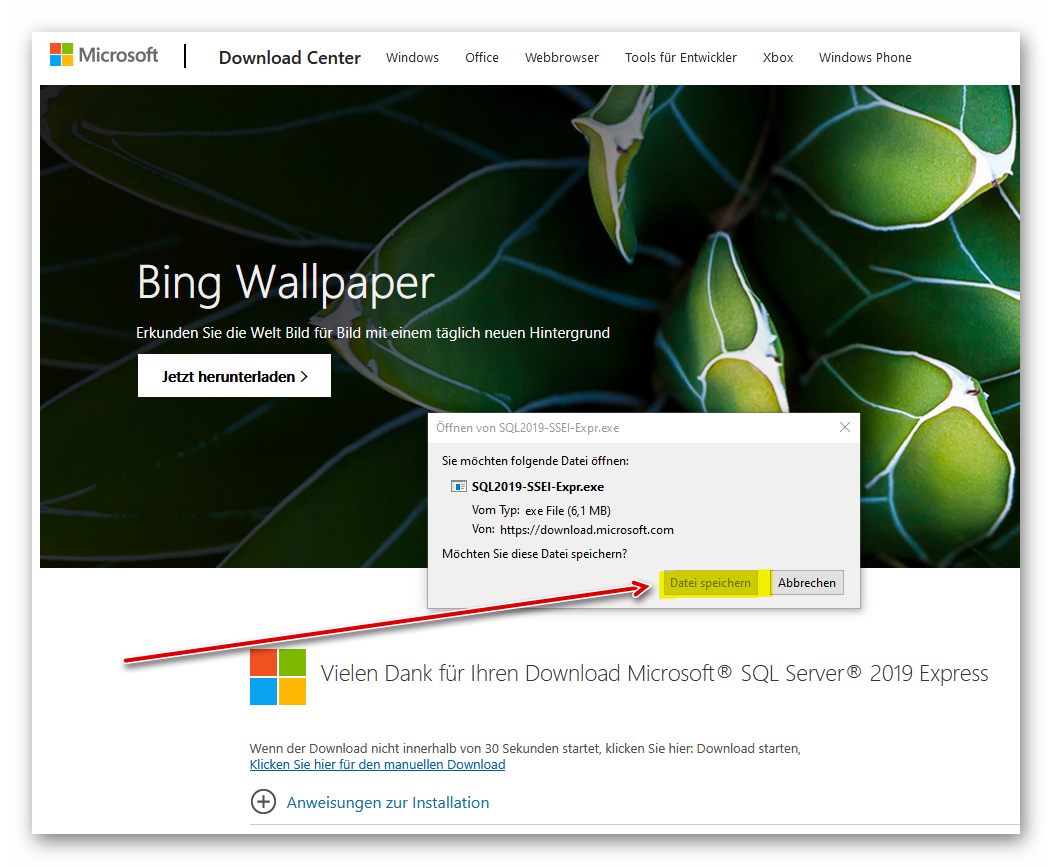Follow the manual download link

point(377,765)
